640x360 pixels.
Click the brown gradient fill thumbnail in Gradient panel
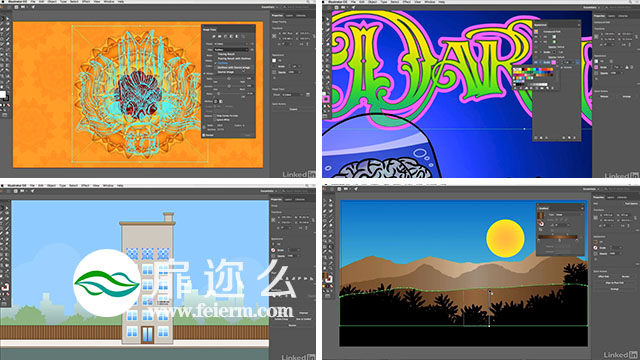[x=540, y=216]
